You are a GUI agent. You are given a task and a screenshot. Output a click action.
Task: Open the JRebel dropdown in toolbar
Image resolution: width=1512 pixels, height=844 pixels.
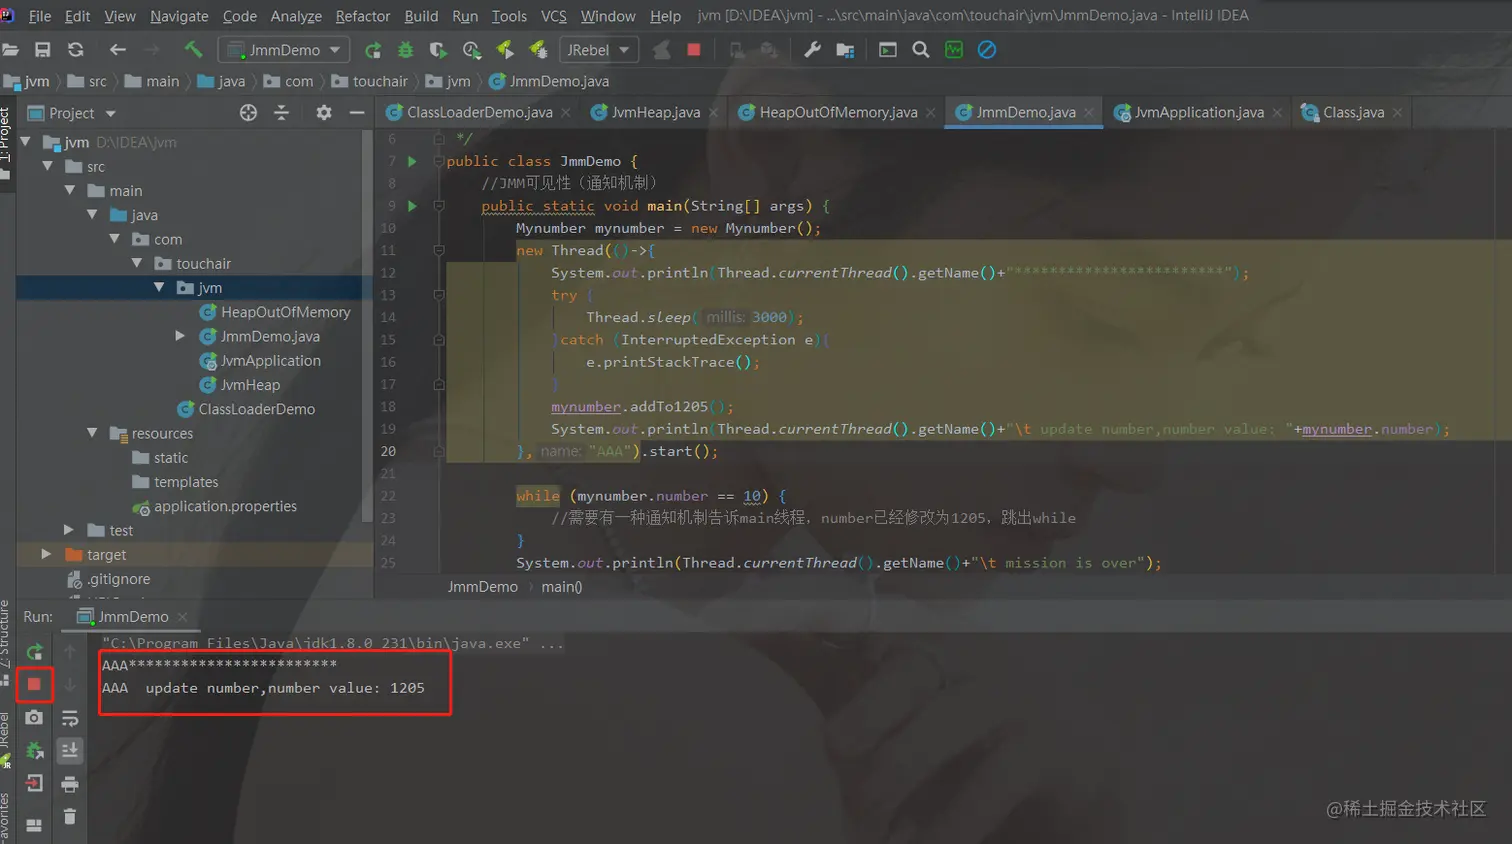pos(598,50)
